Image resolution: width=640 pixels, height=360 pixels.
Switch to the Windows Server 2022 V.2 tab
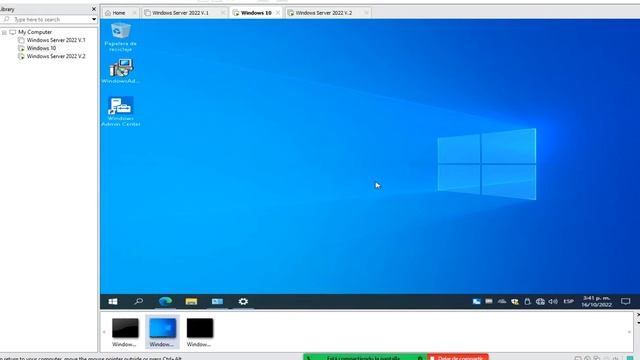(324, 13)
